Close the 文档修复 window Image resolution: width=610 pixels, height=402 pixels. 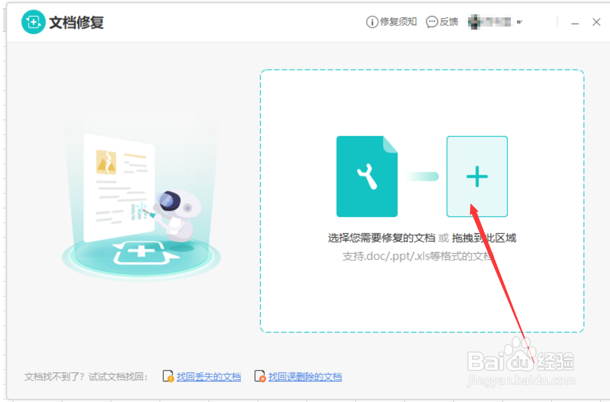point(596,22)
